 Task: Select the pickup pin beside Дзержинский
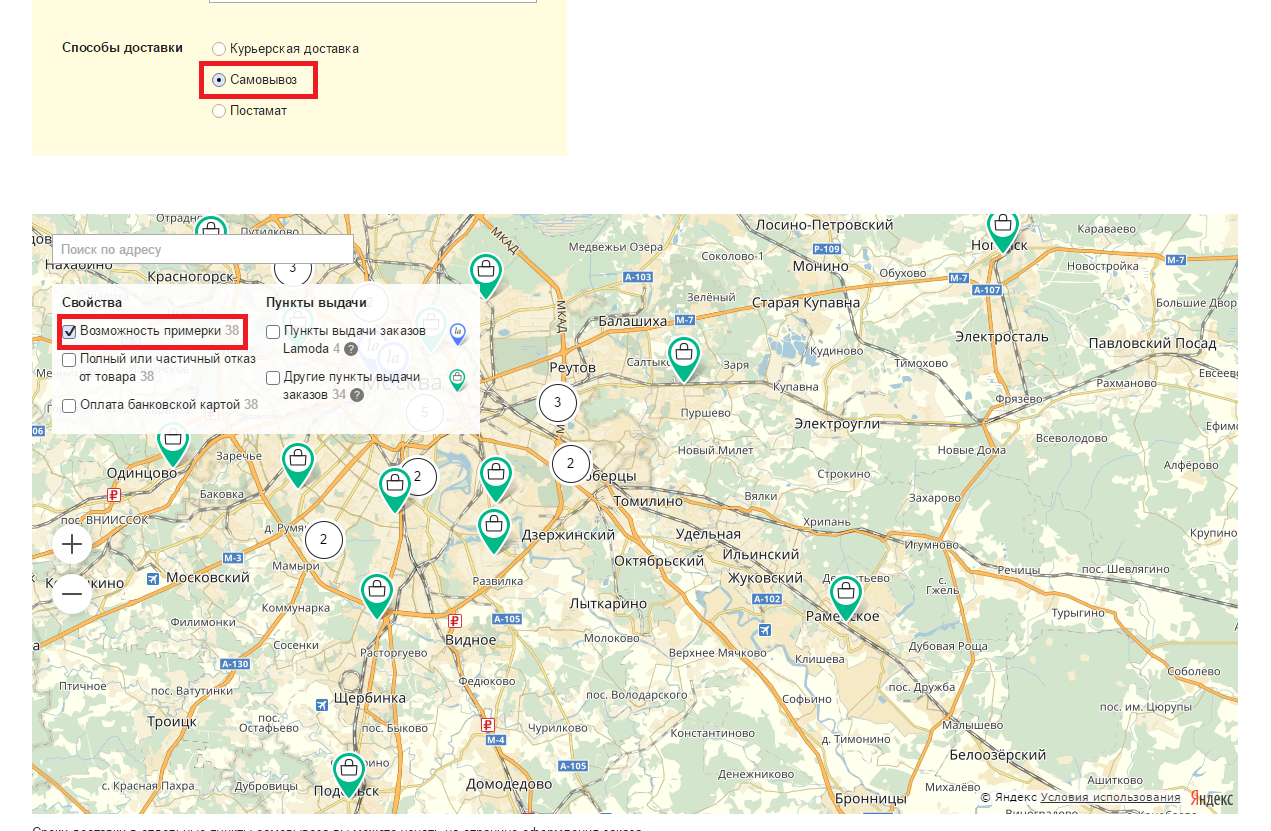(494, 530)
